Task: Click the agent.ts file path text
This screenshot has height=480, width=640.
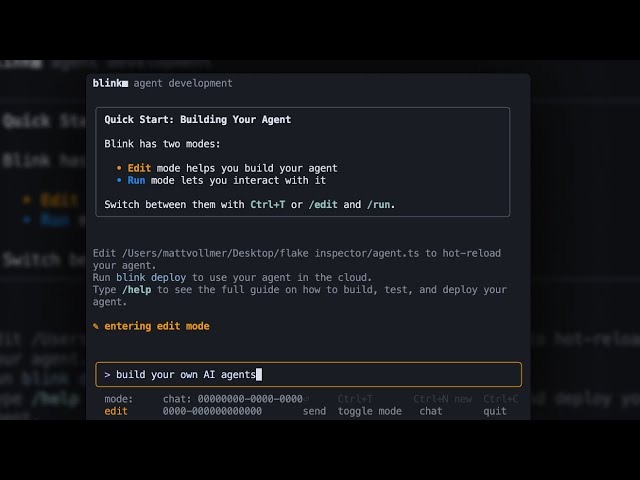Action: click(270, 253)
